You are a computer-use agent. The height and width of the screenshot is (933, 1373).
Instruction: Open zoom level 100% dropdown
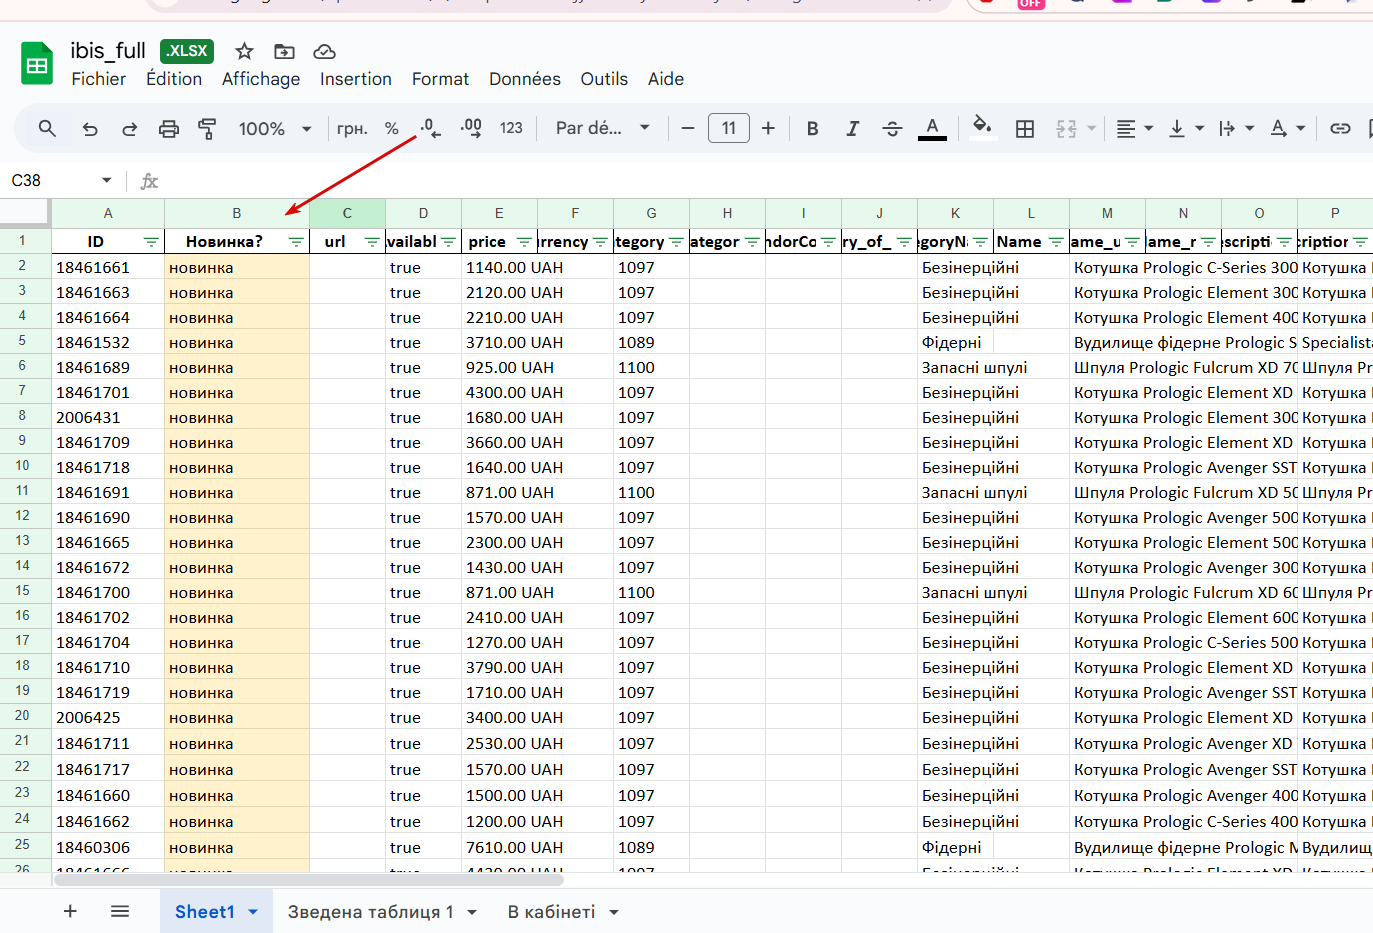[275, 128]
